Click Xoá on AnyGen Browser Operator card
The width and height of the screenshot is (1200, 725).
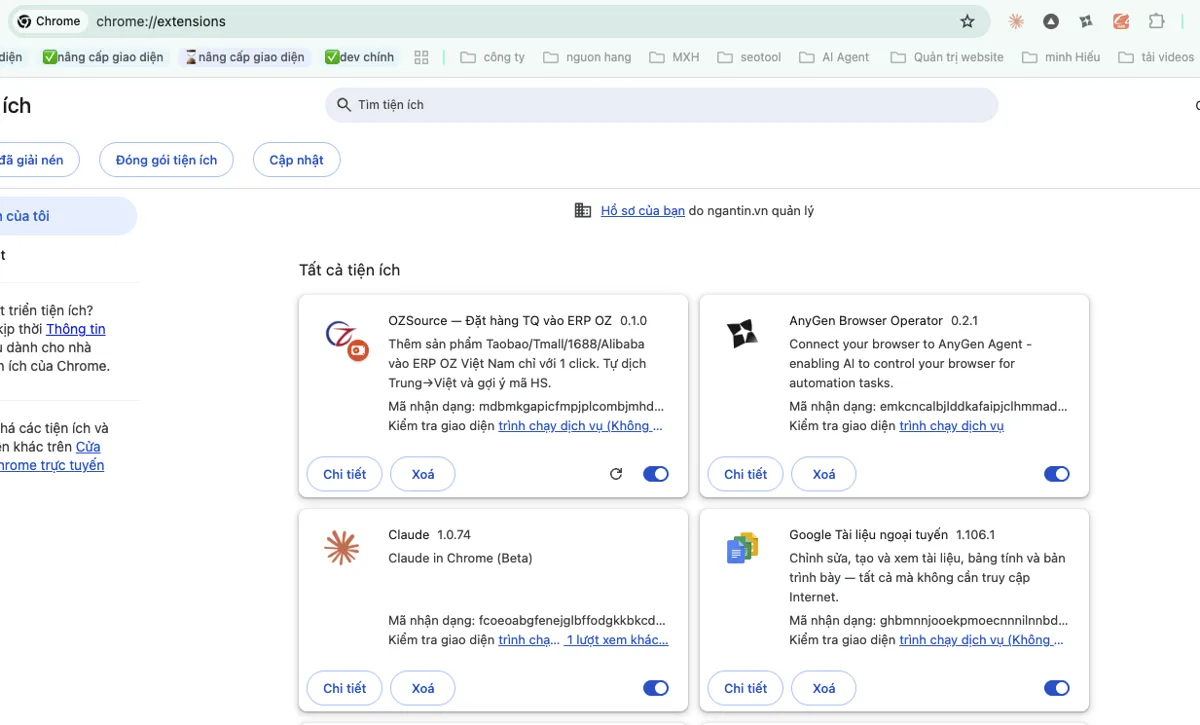[824, 474]
